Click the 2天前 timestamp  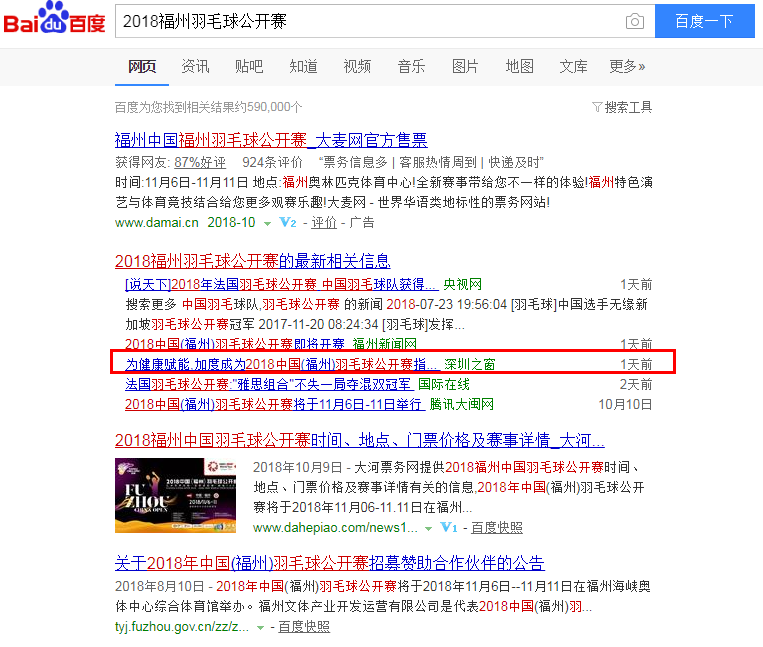[x=636, y=384]
